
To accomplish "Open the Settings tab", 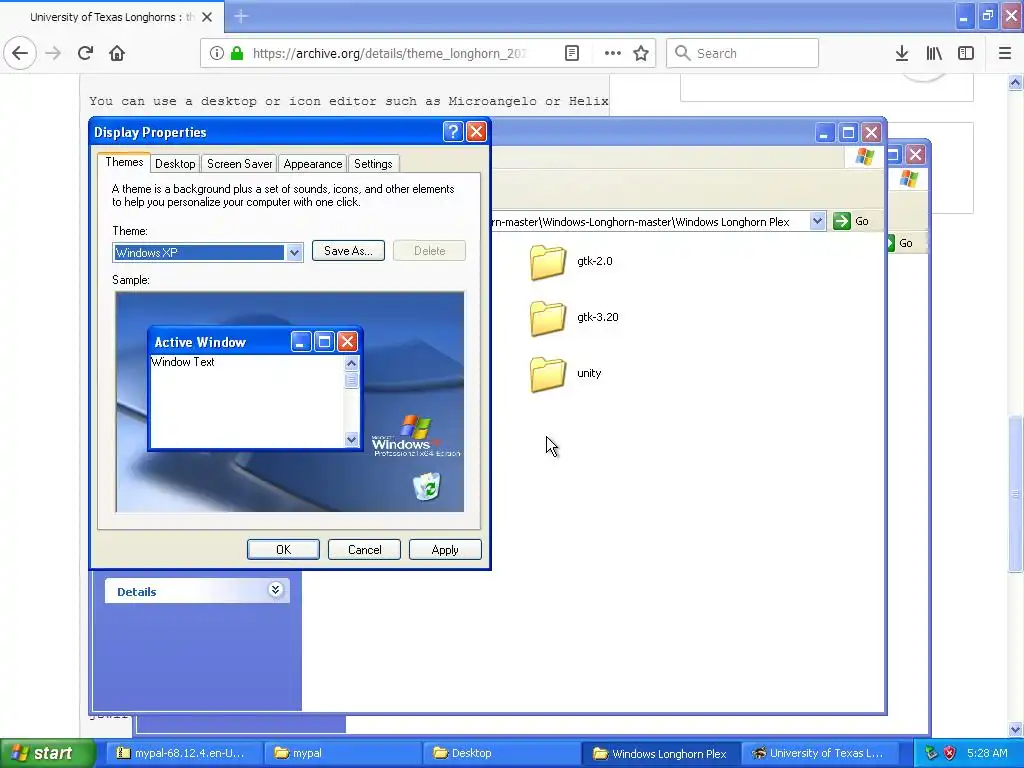I will click(373, 164).
